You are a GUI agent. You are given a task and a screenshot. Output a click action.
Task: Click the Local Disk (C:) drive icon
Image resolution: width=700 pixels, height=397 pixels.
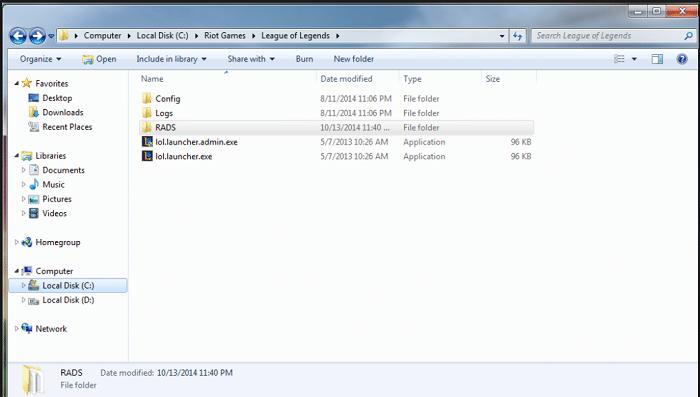(x=34, y=285)
